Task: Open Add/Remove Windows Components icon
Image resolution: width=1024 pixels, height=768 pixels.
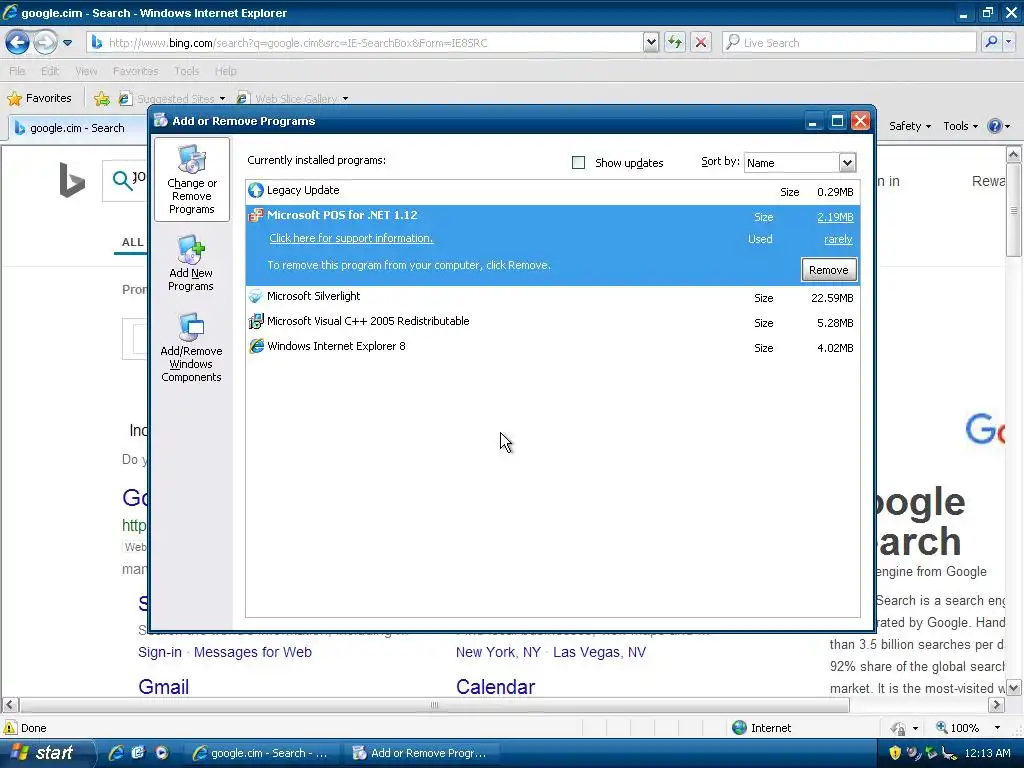Action: pyautogui.click(x=191, y=328)
